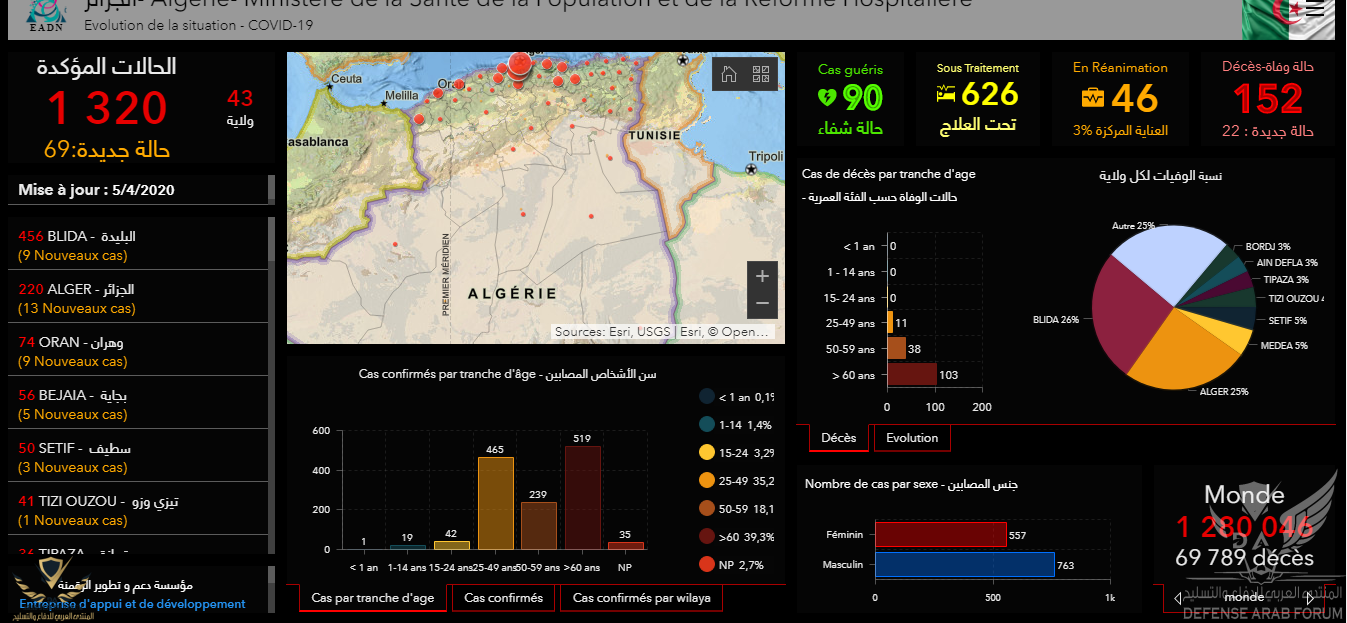Click the 25-49 ans bar showing 465
The width and height of the screenshot is (1347, 623).
click(x=496, y=503)
